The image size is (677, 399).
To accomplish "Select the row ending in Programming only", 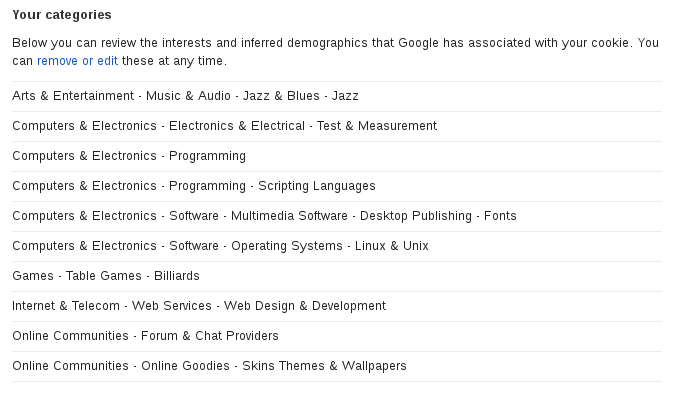I will pyautogui.click(x=337, y=156).
